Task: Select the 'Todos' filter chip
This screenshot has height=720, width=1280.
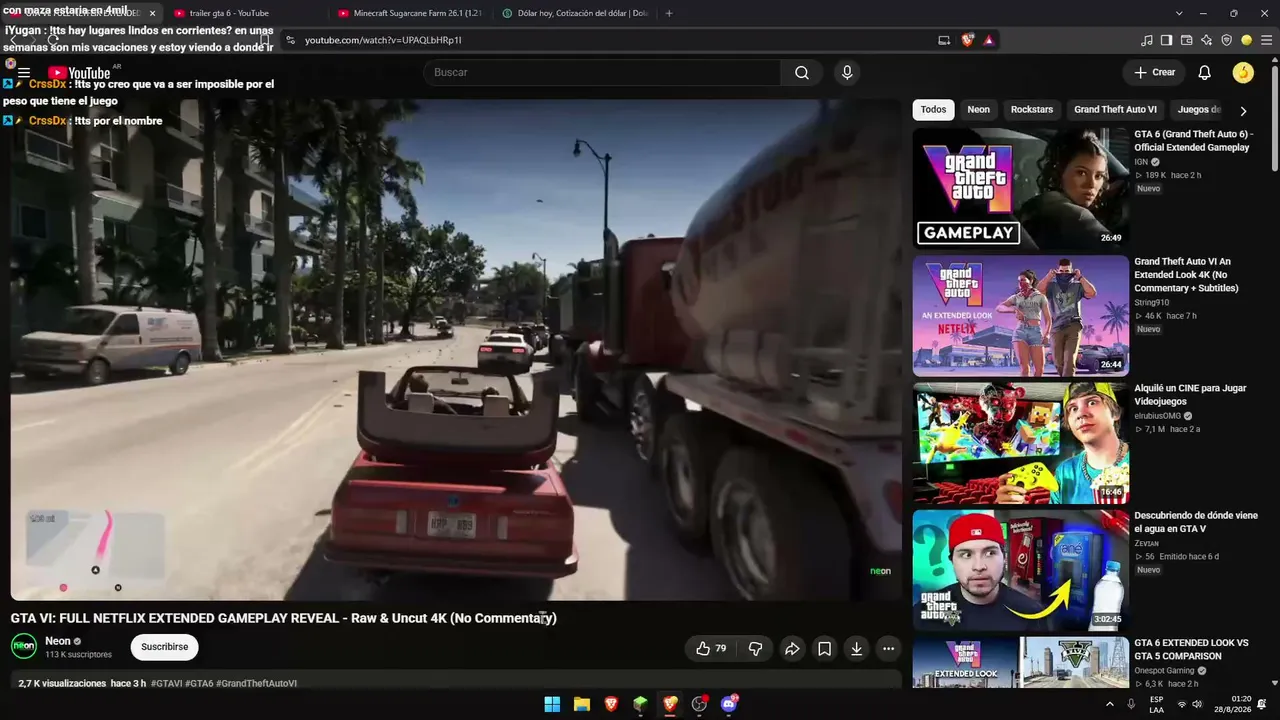Action: (x=933, y=110)
